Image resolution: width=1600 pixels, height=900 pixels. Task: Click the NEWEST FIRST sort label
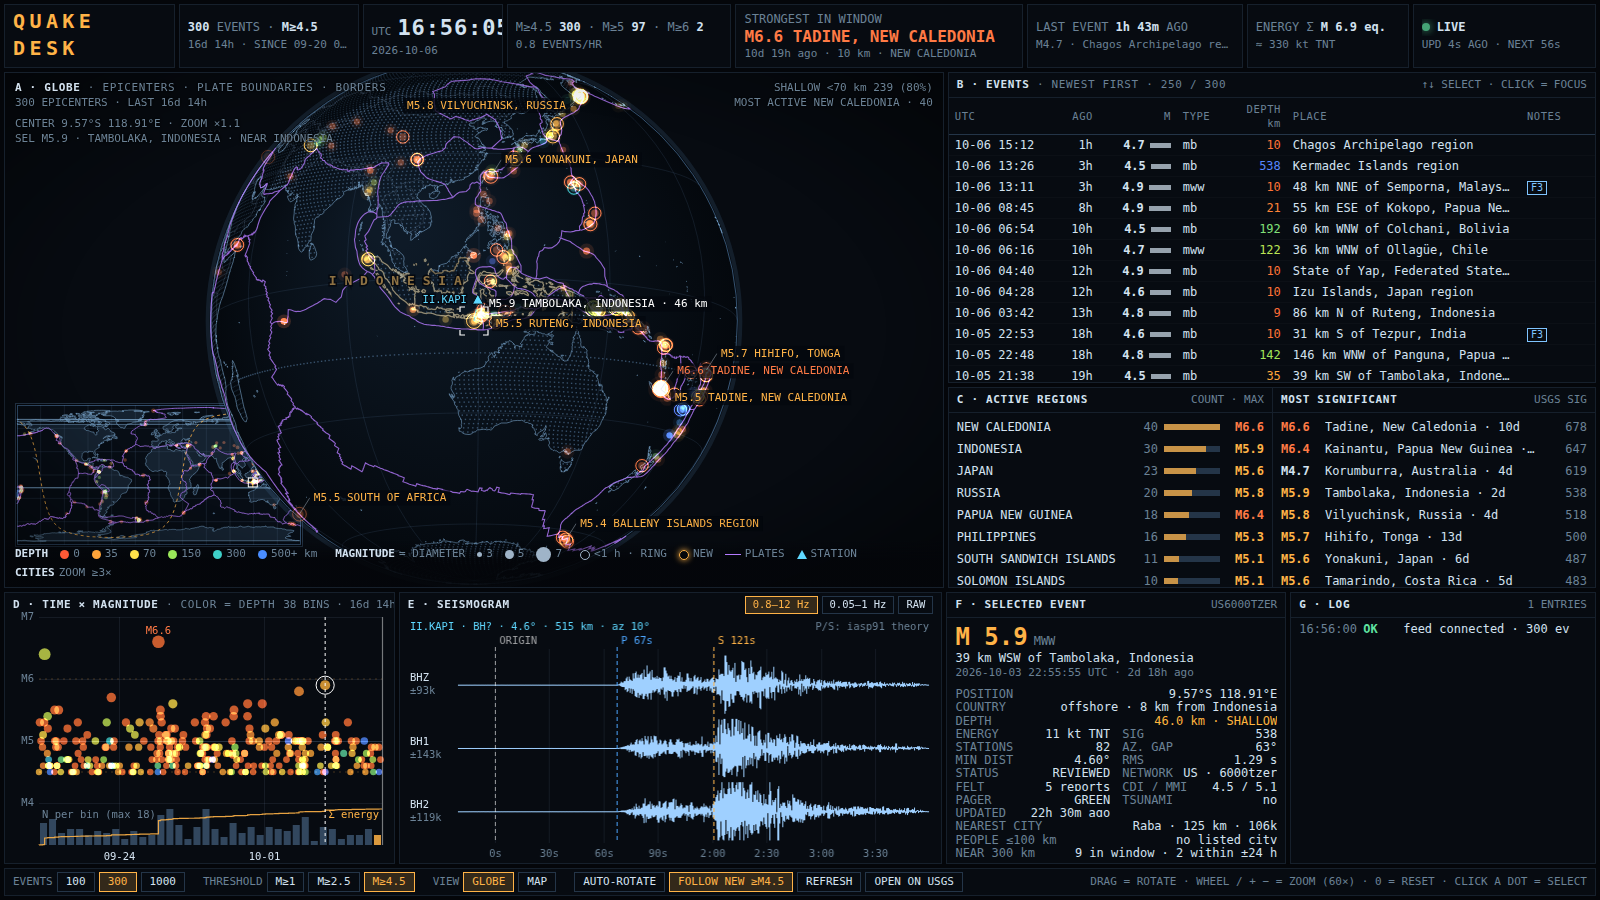click(x=1094, y=84)
